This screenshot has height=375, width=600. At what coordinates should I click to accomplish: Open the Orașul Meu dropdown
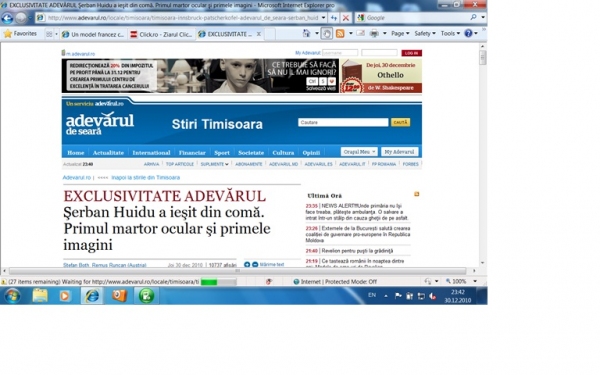pyautogui.click(x=359, y=152)
